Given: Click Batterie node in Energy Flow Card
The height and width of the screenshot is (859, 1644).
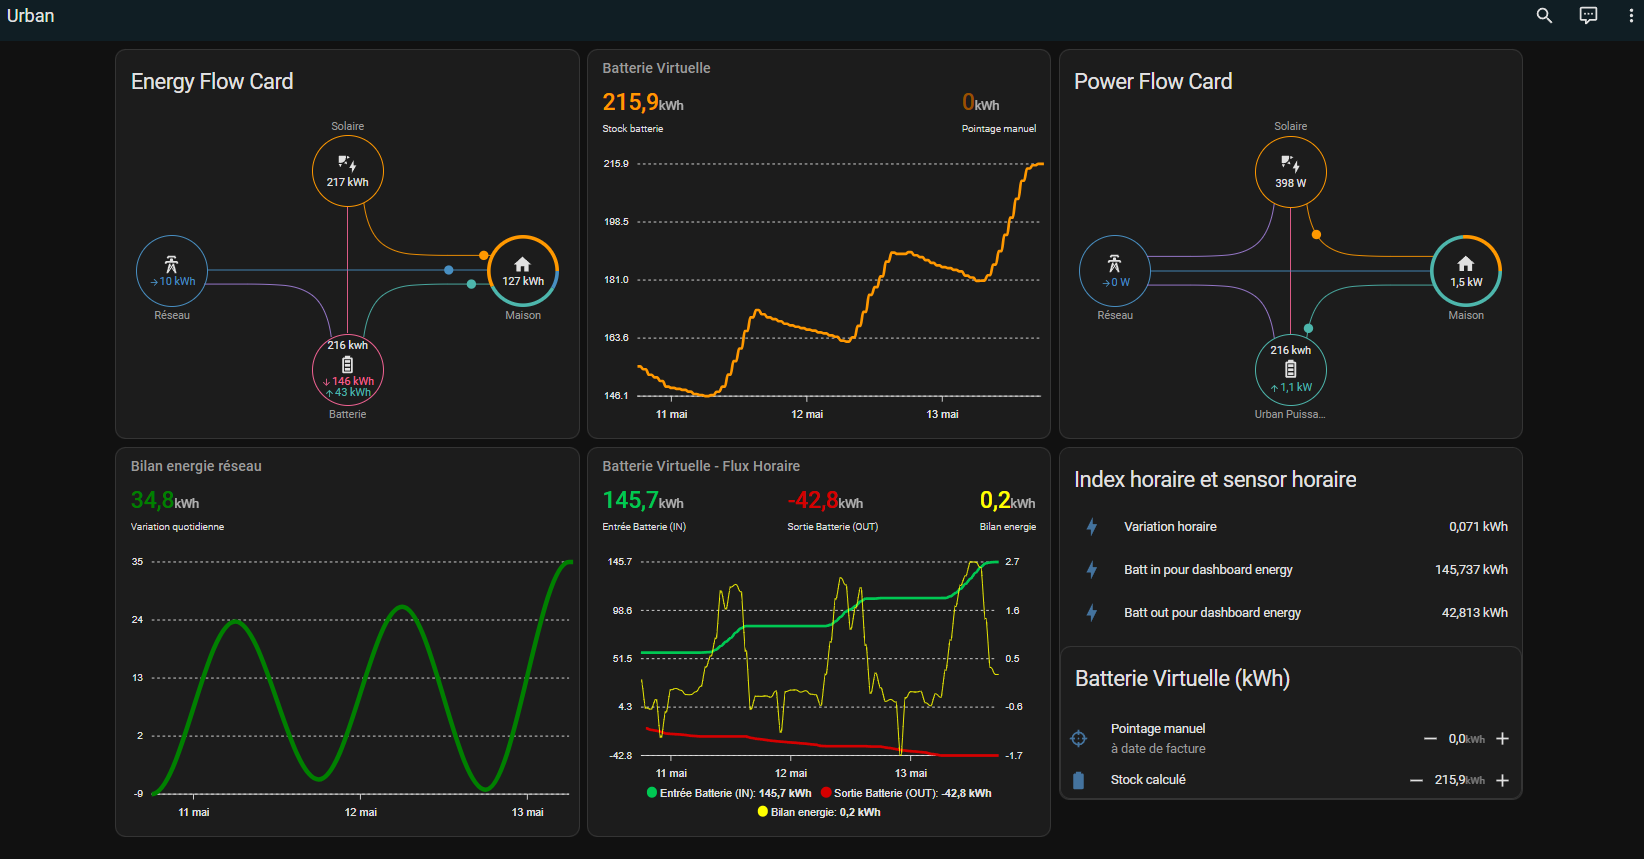Looking at the screenshot, I should tap(348, 369).
